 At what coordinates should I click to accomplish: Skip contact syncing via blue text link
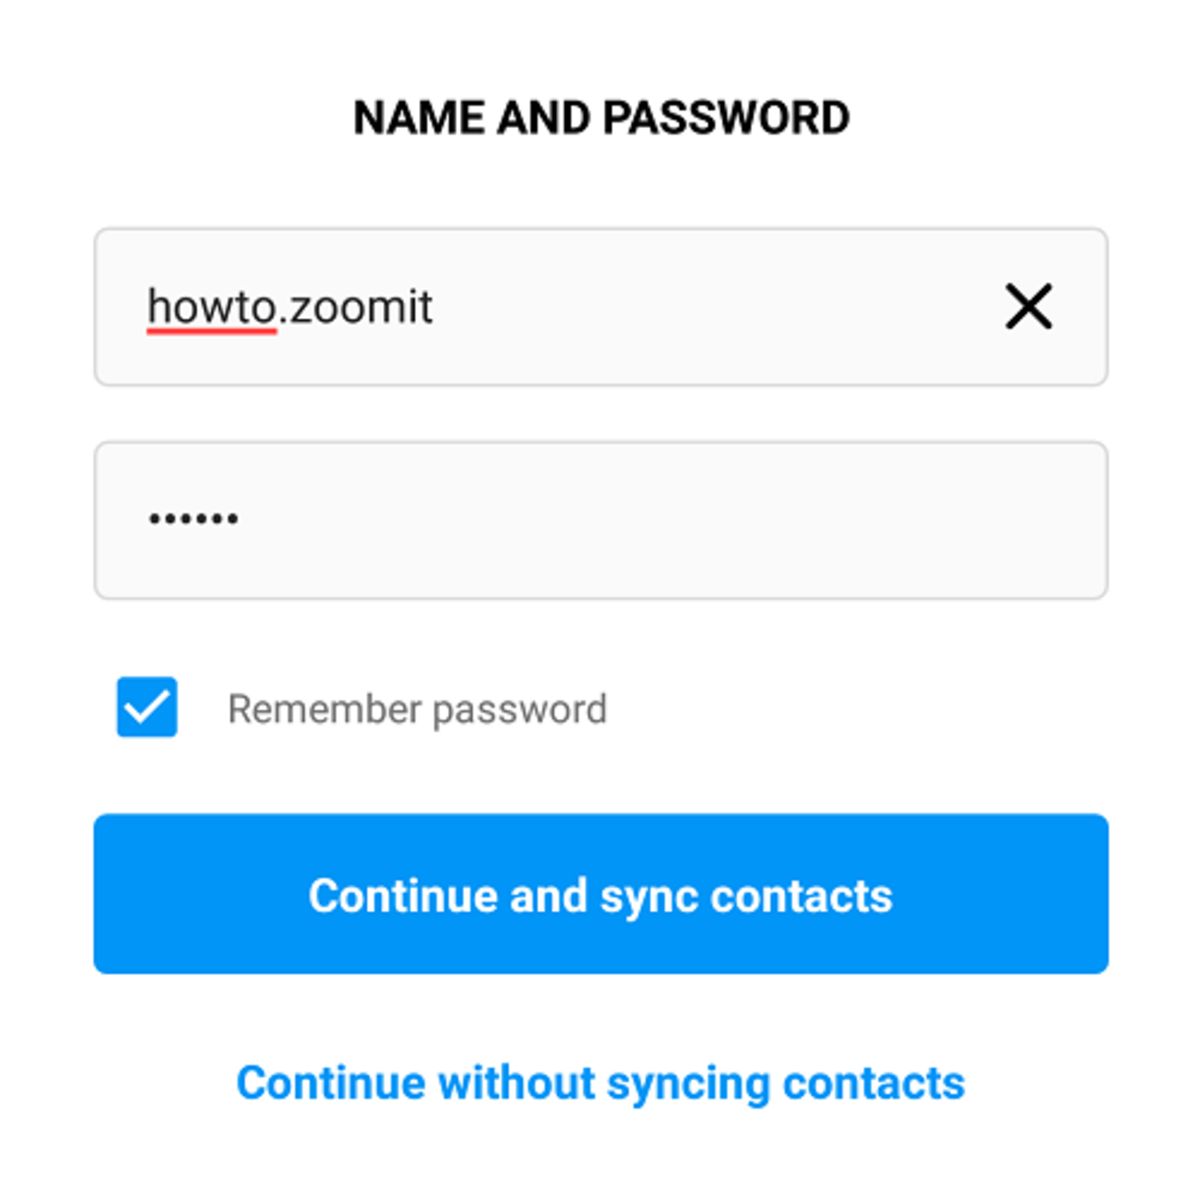[601, 1082]
